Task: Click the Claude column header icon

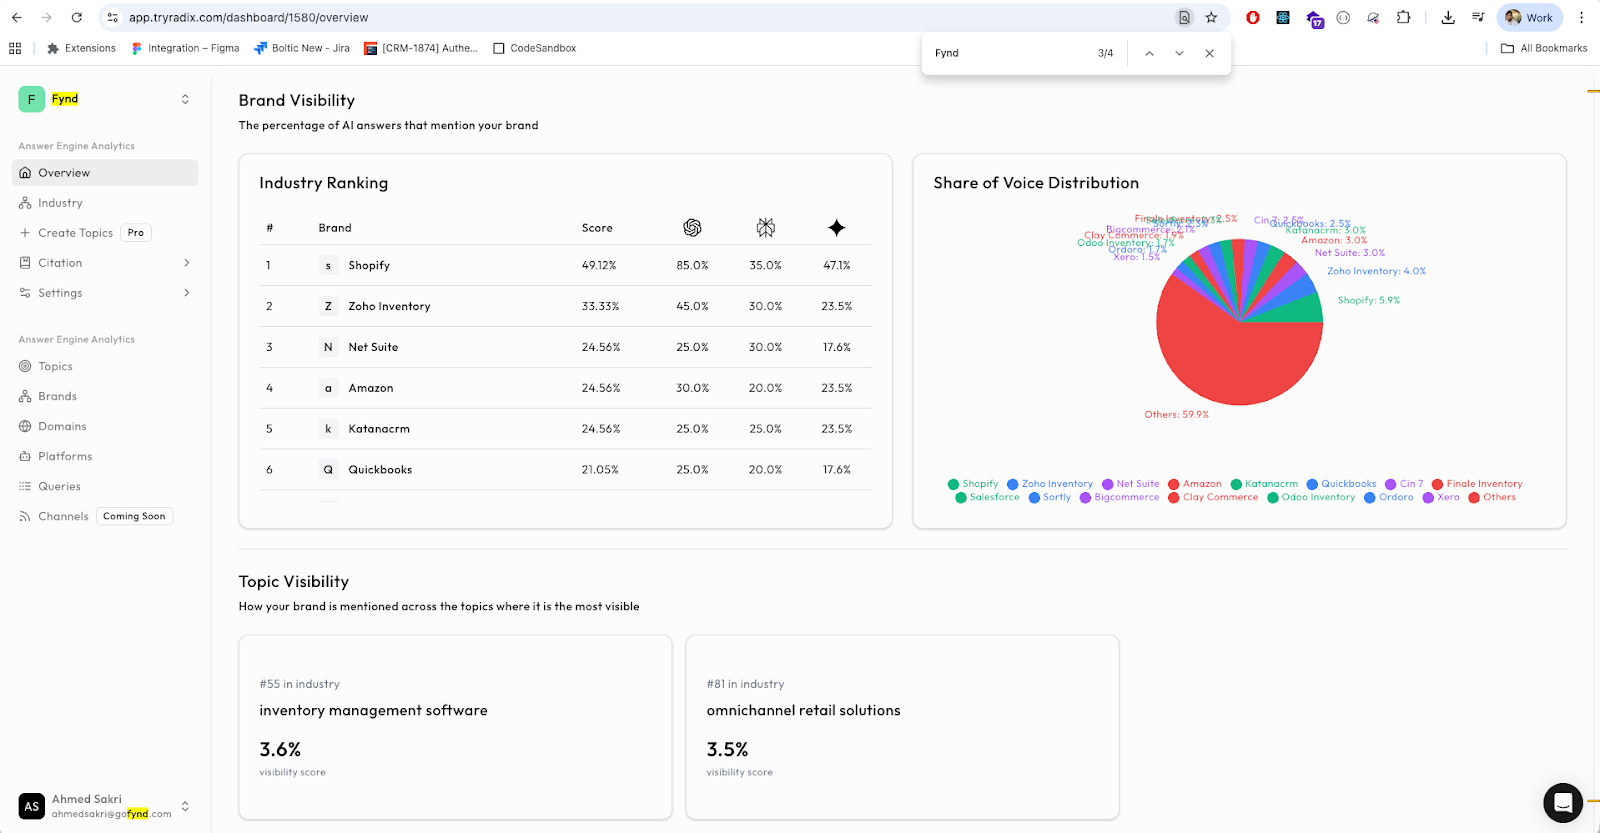Action: pos(766,228)
